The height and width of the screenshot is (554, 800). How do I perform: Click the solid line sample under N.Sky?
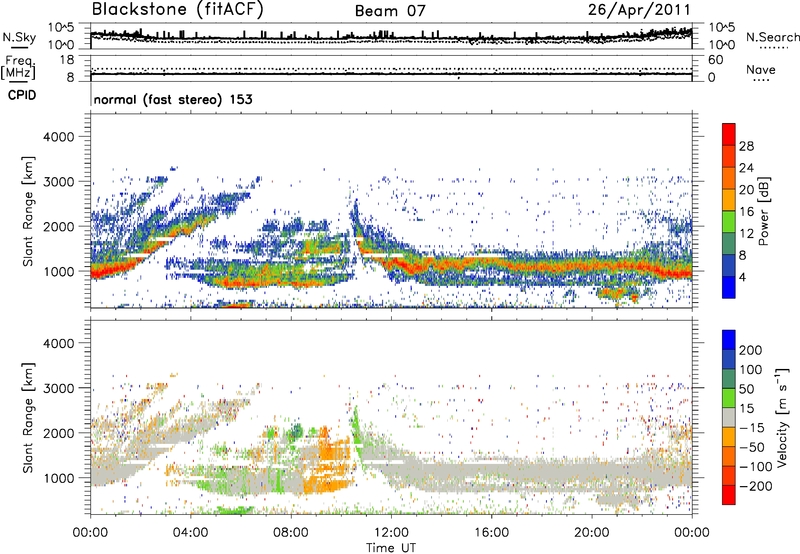[x=19, y=48]
